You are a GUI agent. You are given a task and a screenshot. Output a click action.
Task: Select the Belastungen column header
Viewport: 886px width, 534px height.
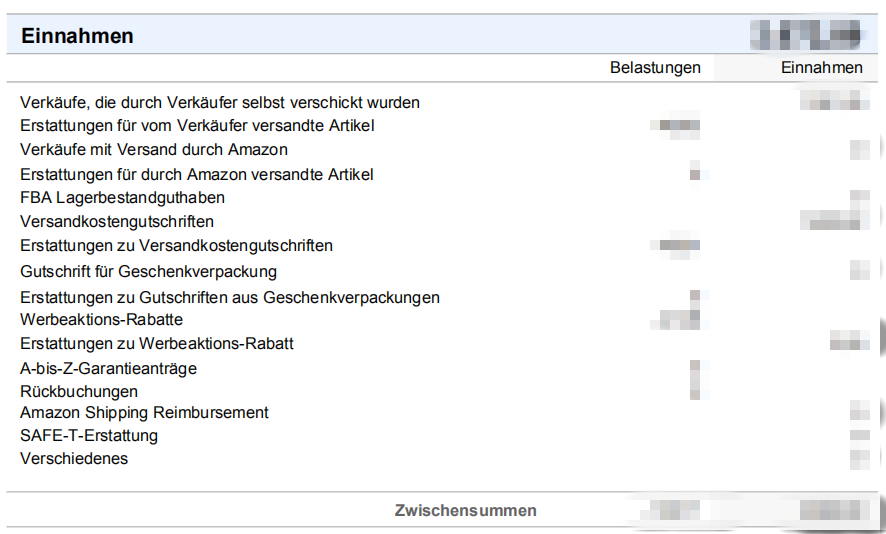tap(655, 68)
